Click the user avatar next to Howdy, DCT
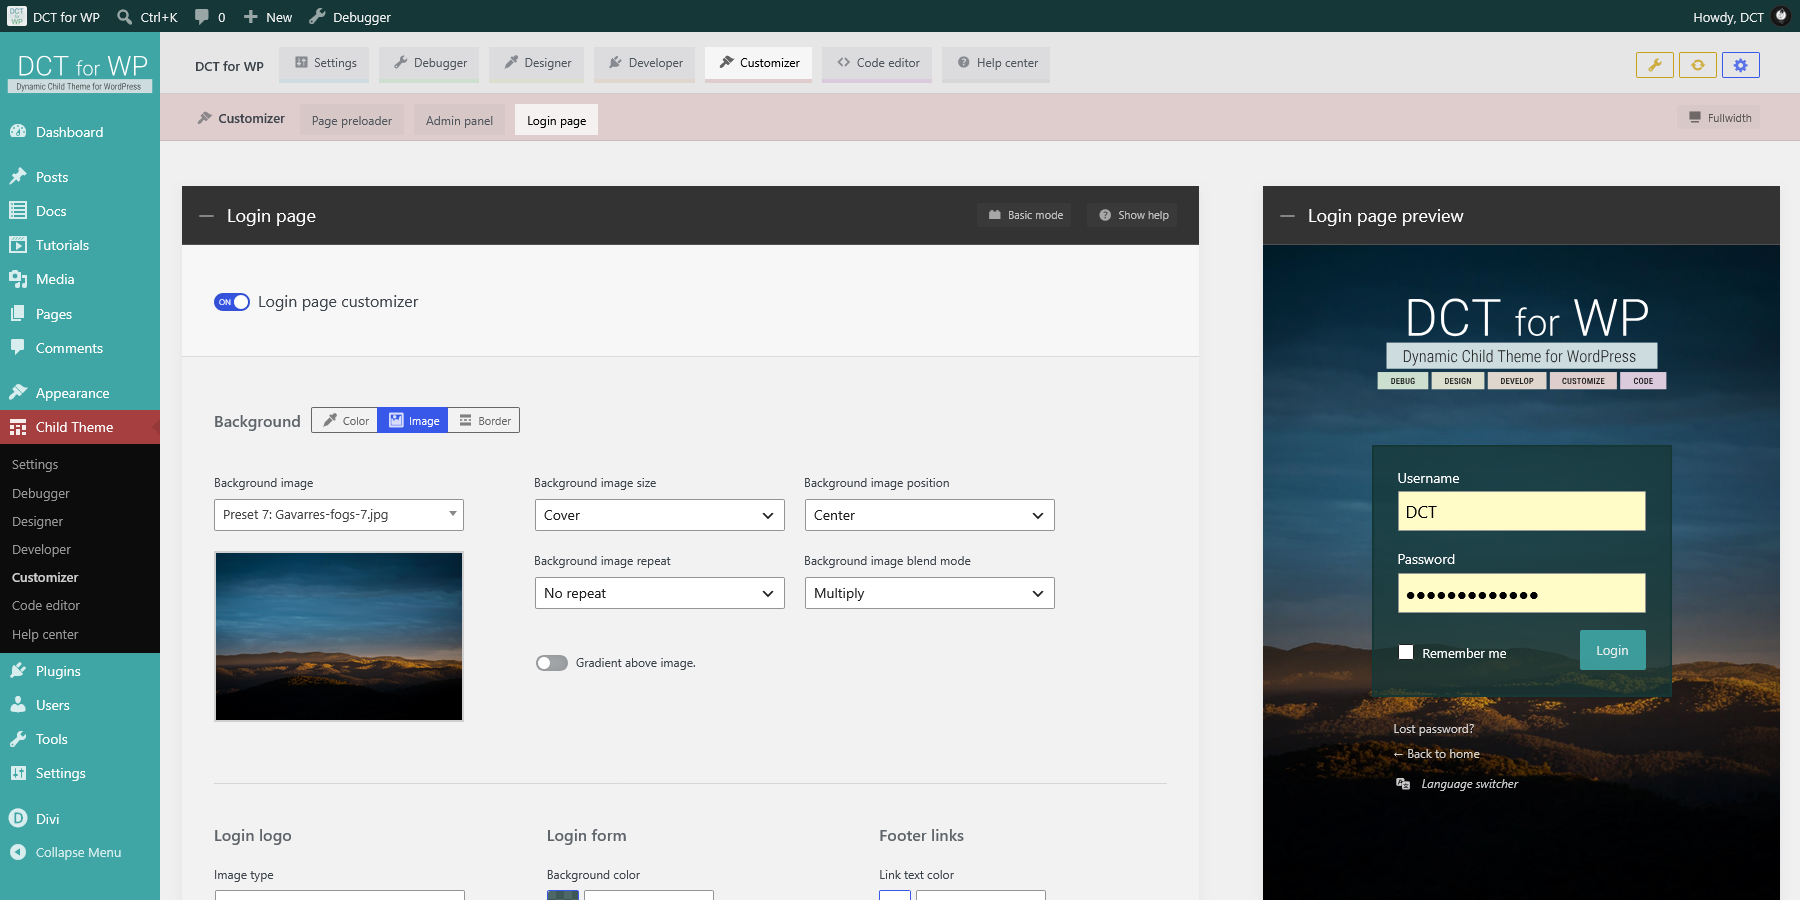The height and width of the screenshot is (900, 1800). [x=1781, y=16]
